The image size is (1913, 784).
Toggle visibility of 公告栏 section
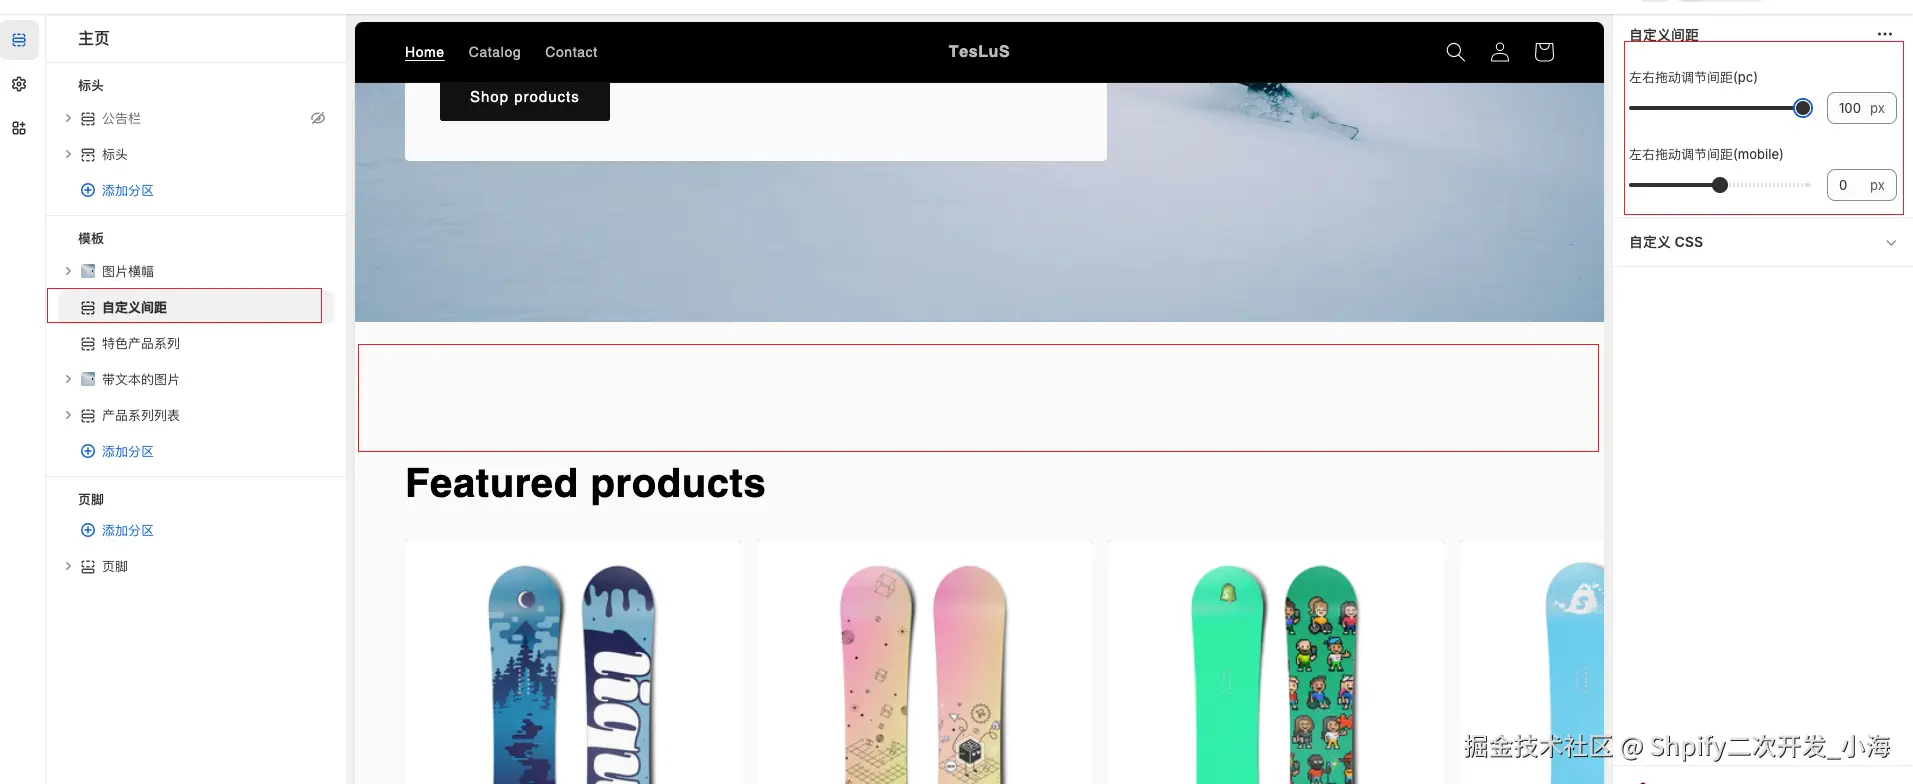point(318,118)
